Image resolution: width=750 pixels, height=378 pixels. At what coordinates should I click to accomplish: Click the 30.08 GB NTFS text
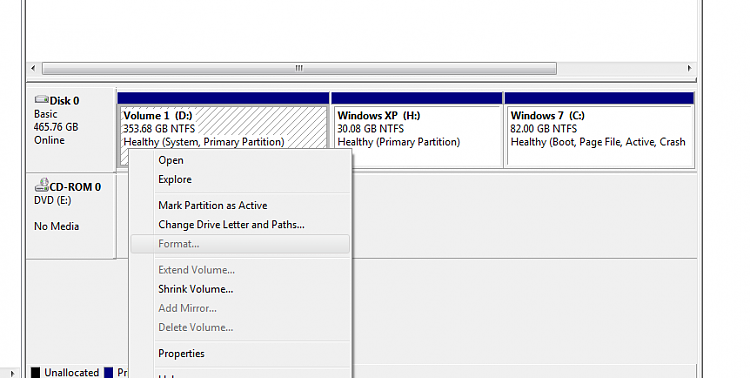(371, 129)
